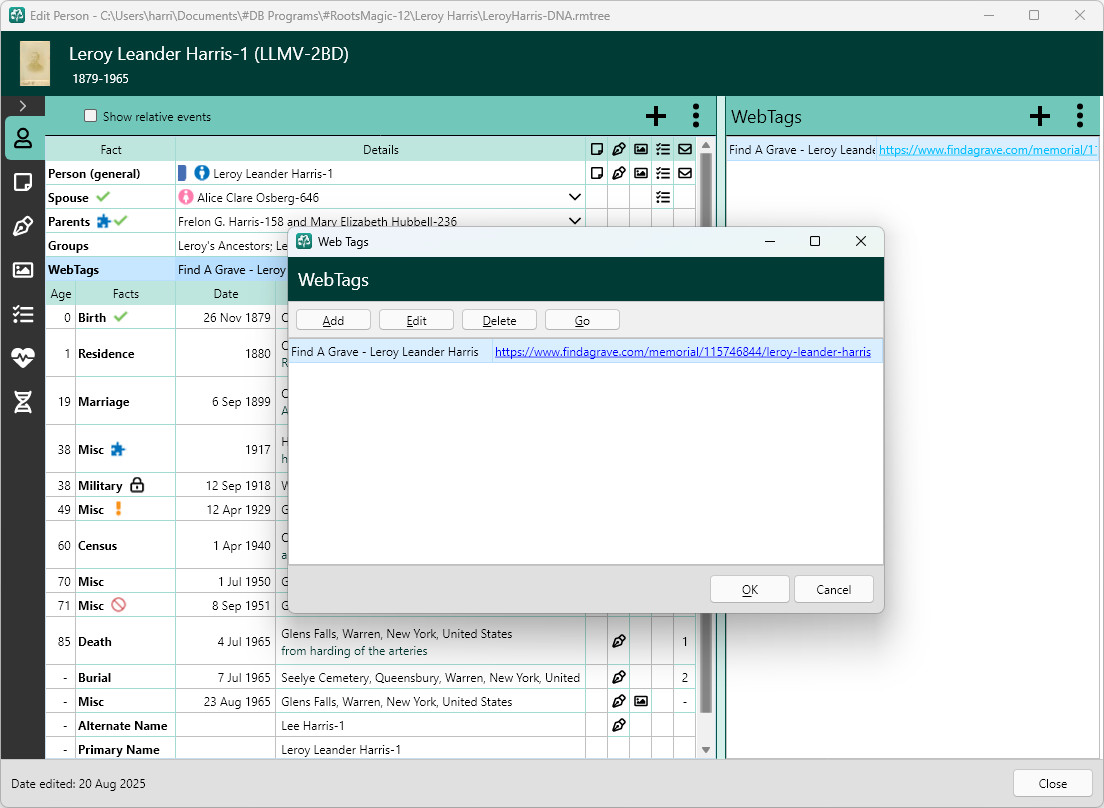Open the Notes panel in left sidebar
Screen dimensions: 1104x808
(x=23, y=183)
